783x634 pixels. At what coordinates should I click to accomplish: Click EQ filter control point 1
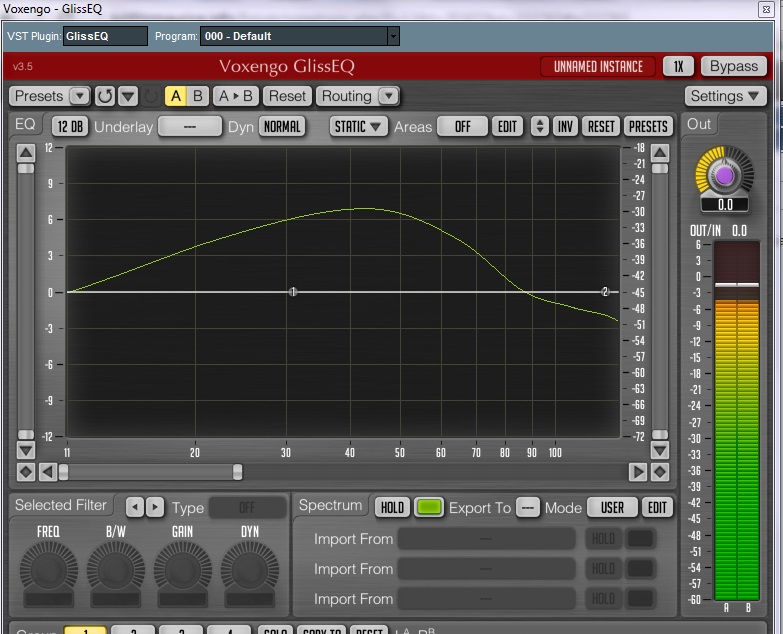coord(293,292)
